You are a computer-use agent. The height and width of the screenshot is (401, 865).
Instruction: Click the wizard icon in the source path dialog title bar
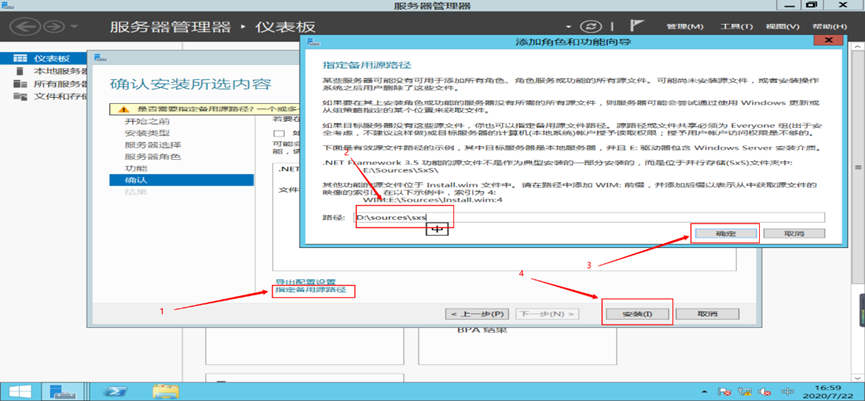pyautogui.click(x=312, y=41)
